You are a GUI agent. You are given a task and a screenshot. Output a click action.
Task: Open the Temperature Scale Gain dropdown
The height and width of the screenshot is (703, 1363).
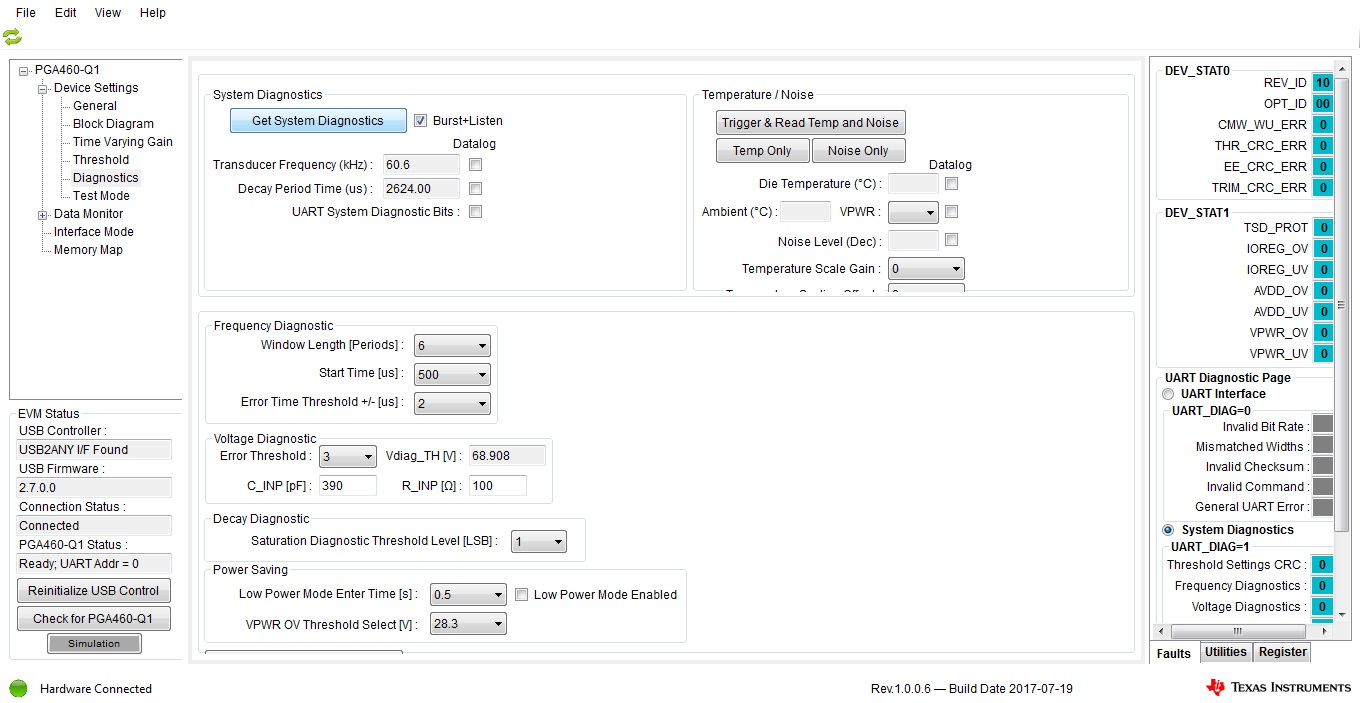(x=926, y=269)
